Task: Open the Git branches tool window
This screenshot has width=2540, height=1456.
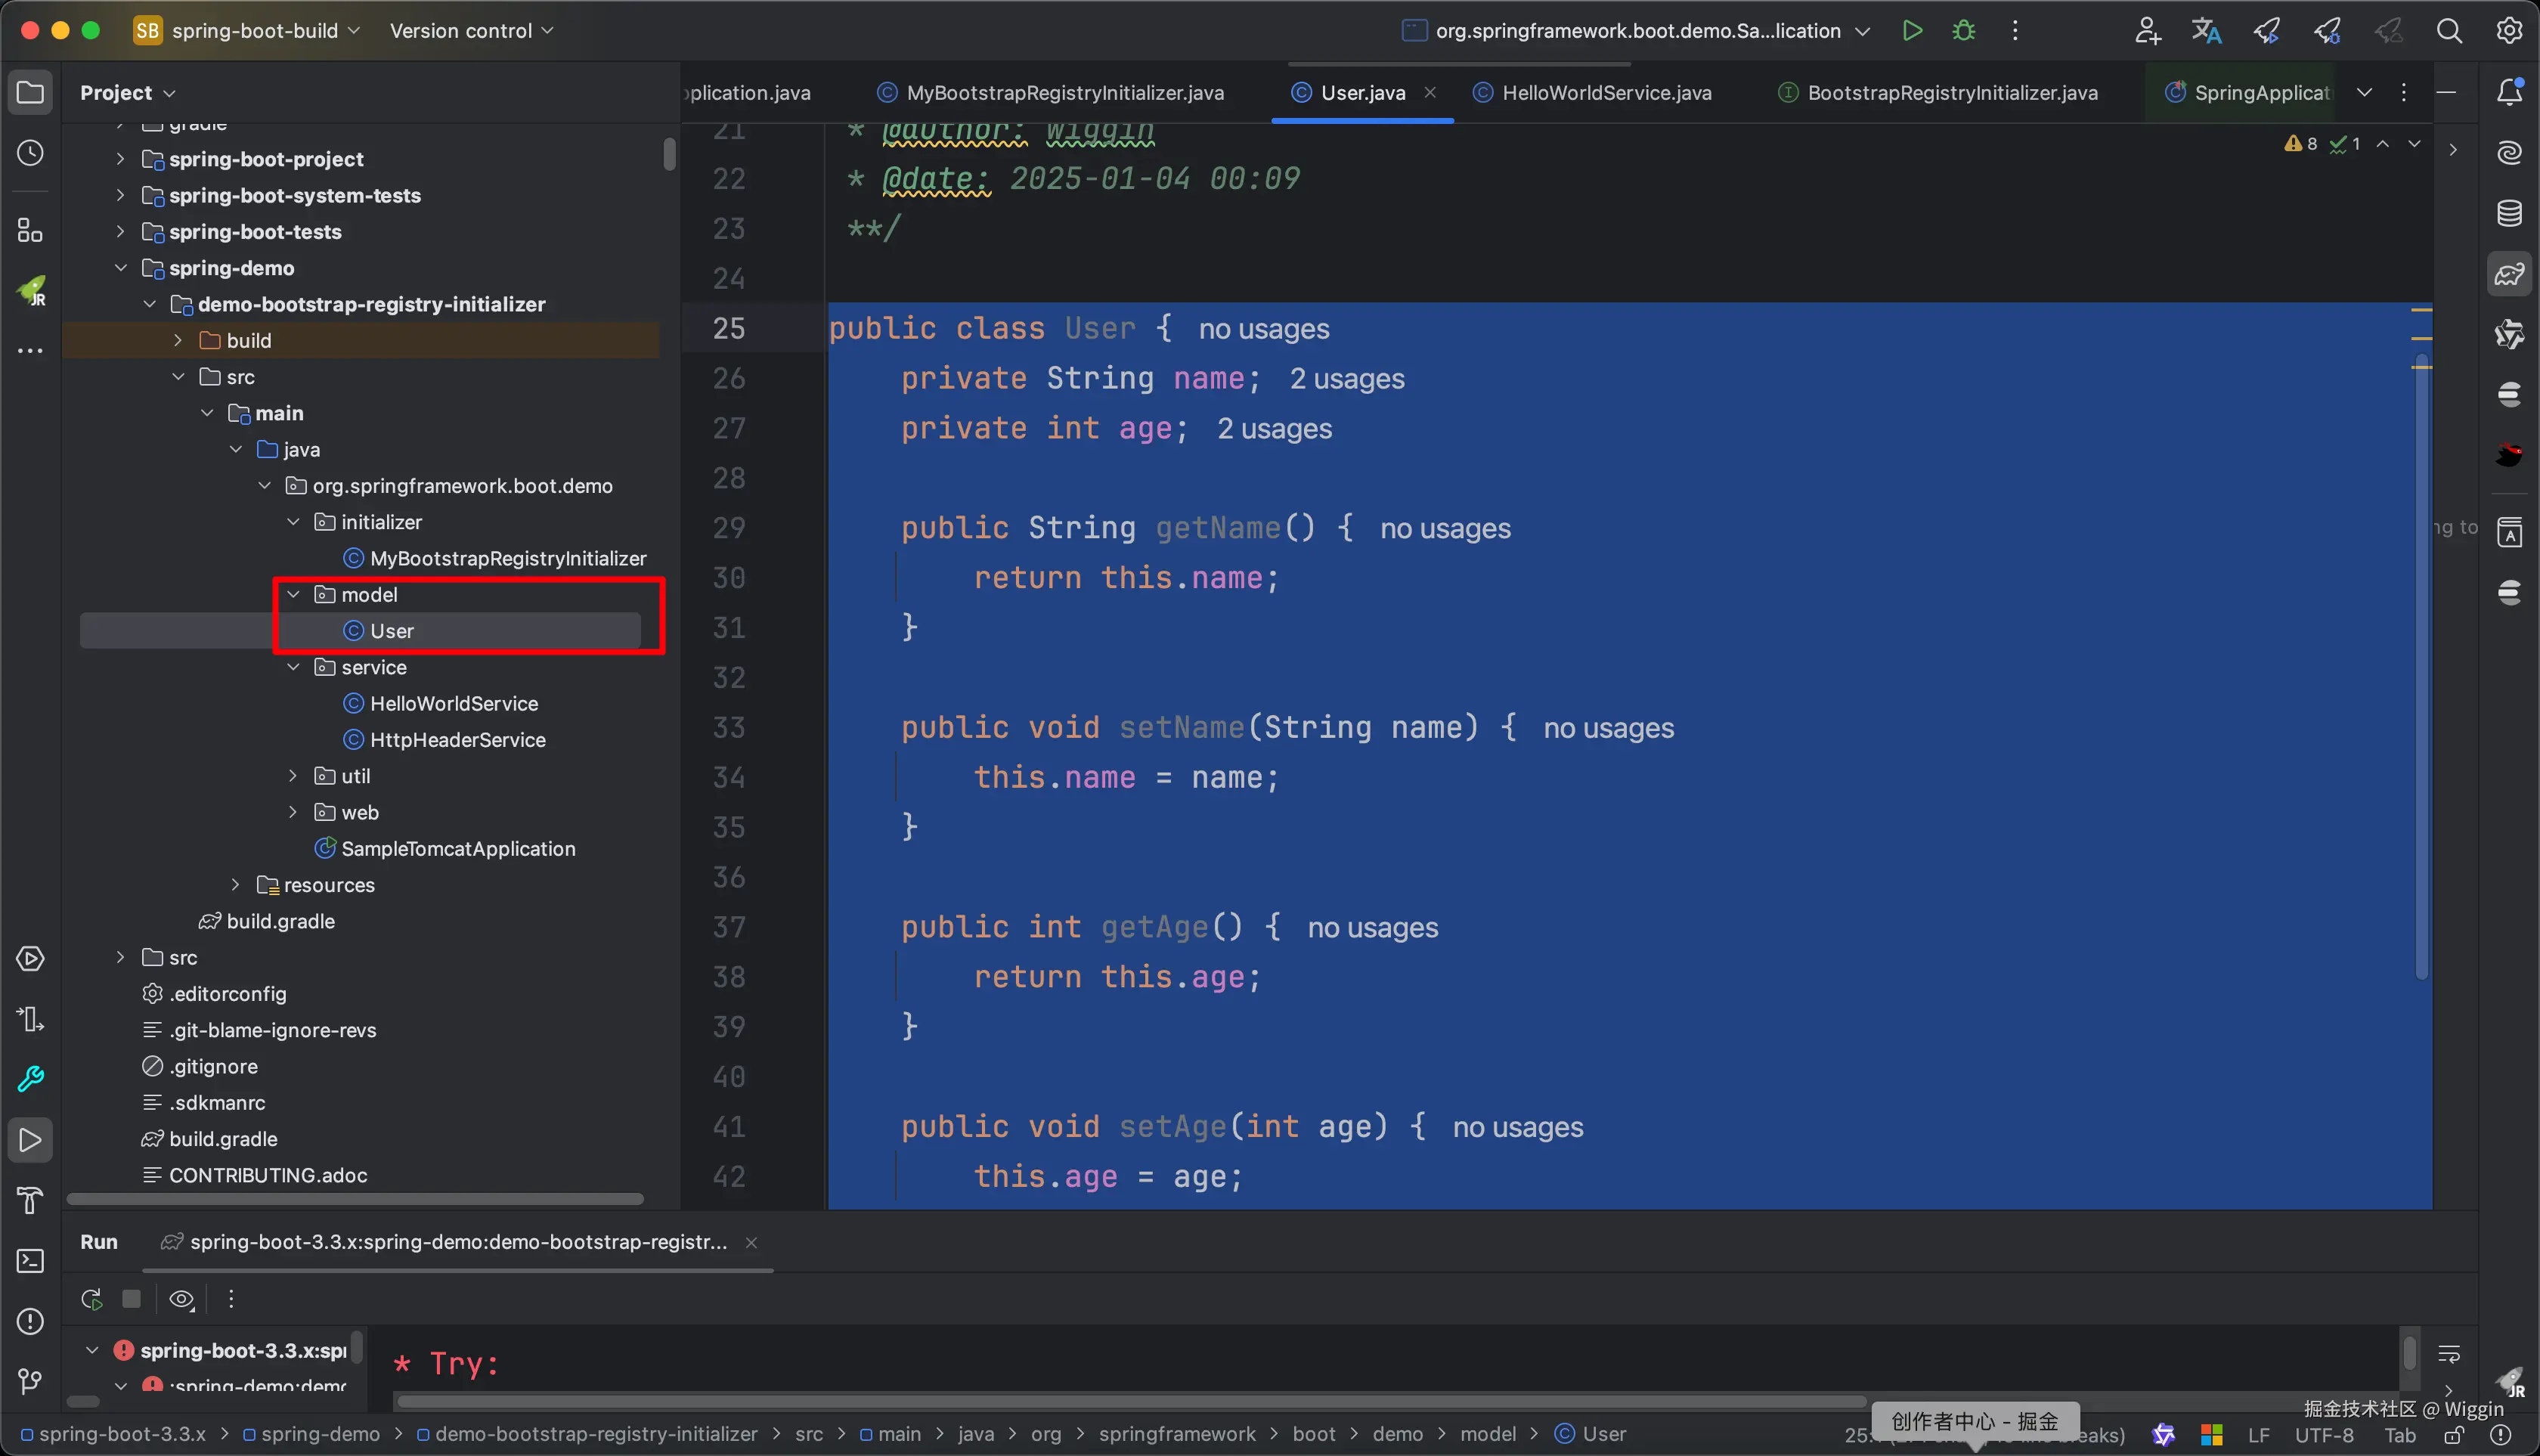Action: [30, 1381]
